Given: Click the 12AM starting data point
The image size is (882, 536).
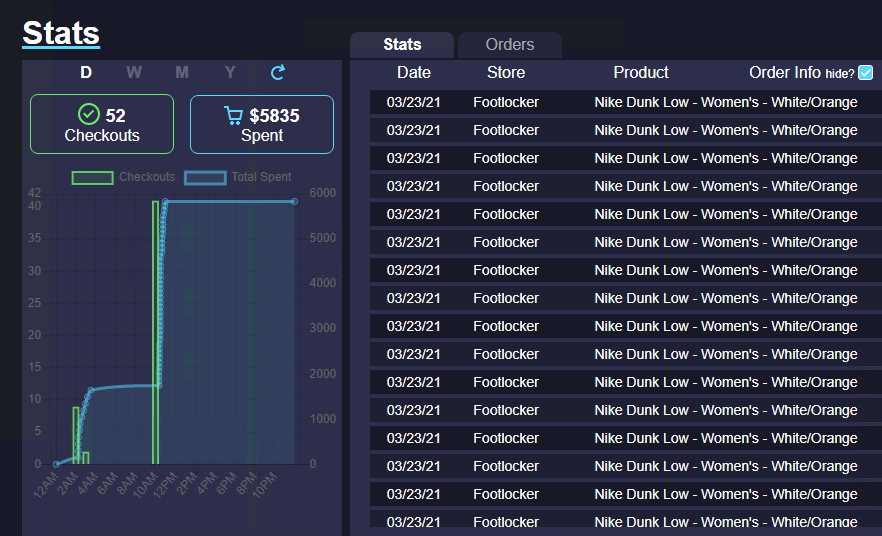Looking at the screenshot, I should pyautogui.click(x=56, y=464).
